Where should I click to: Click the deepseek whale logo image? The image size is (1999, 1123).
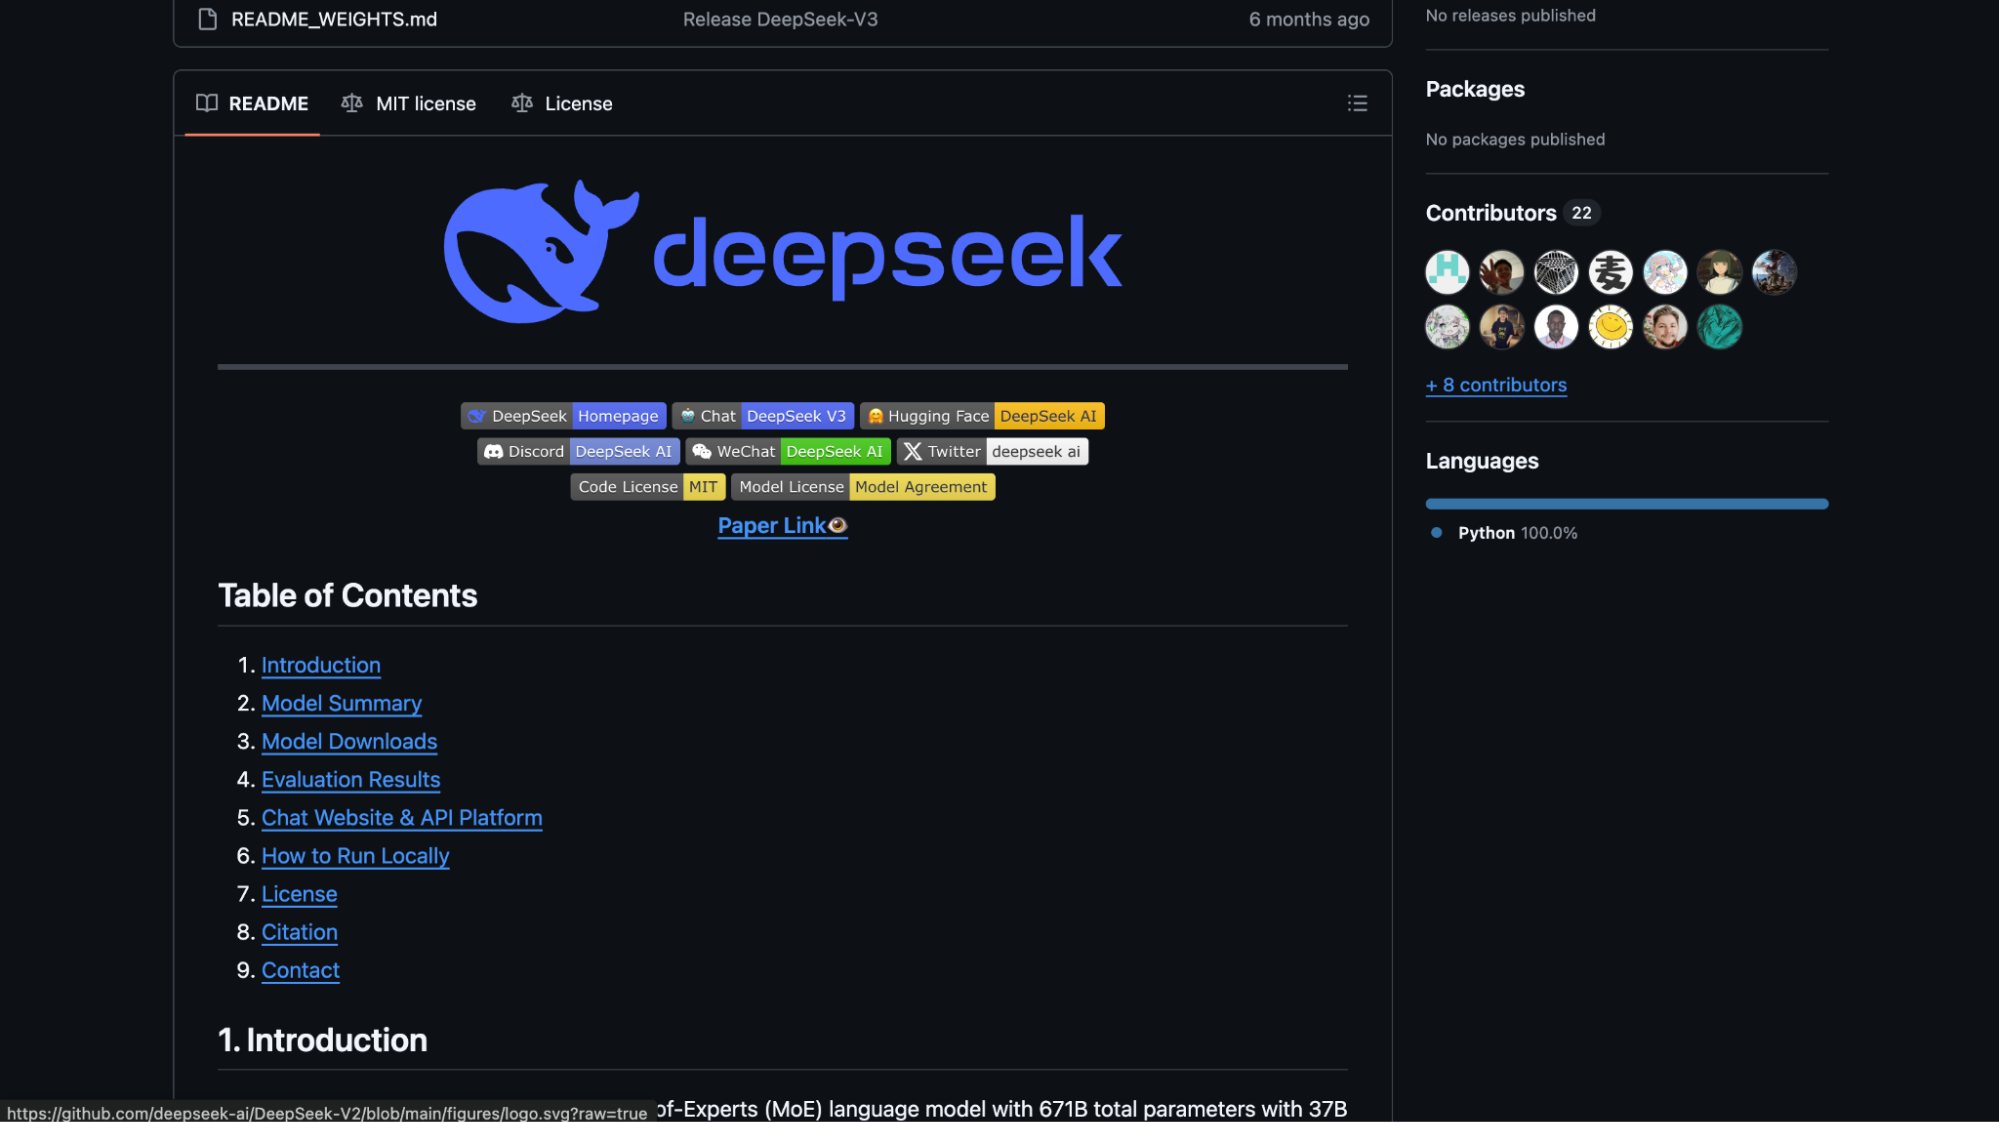pos(783,252)
